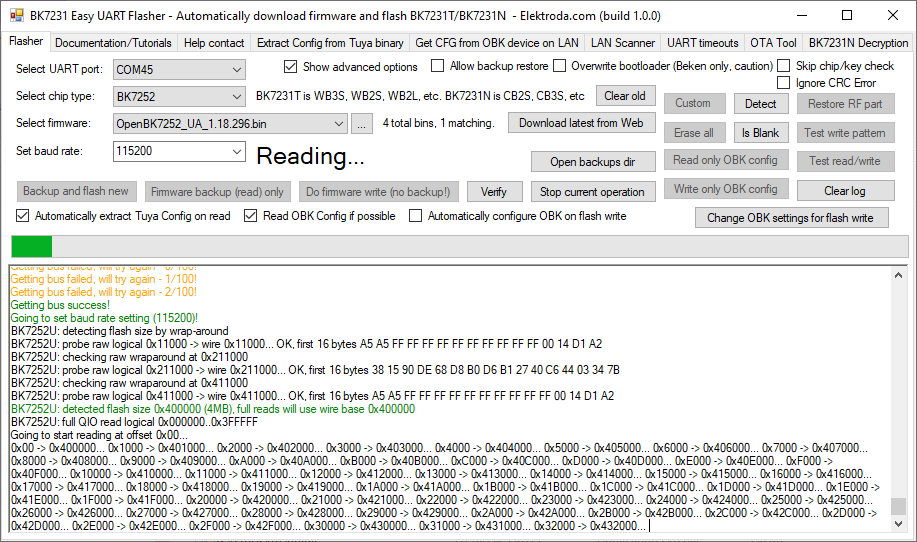Viewport: 917px width, 542px height.
Task: Click Download latest from Web button
Action: (581, 123)
